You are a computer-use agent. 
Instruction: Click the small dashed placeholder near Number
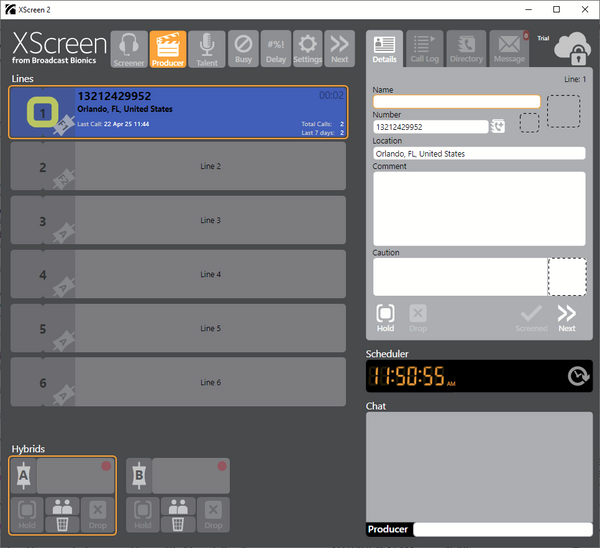tap(529, 123)
